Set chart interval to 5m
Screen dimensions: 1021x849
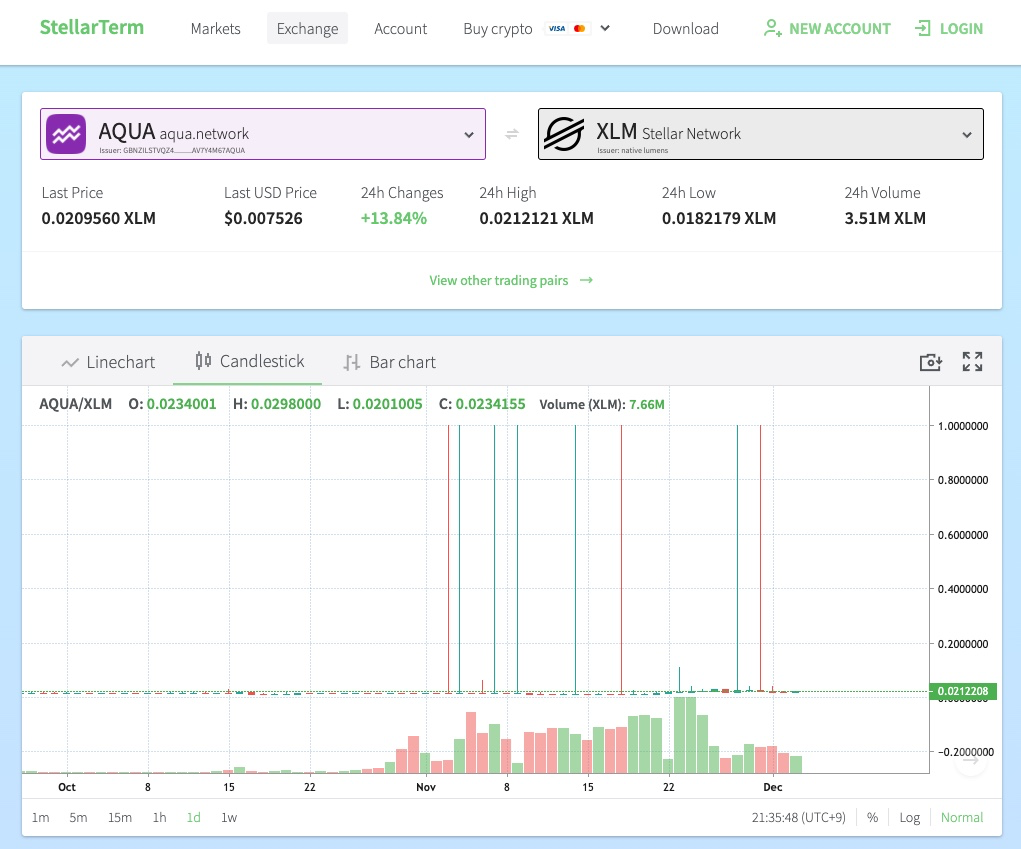pos(78,818)
